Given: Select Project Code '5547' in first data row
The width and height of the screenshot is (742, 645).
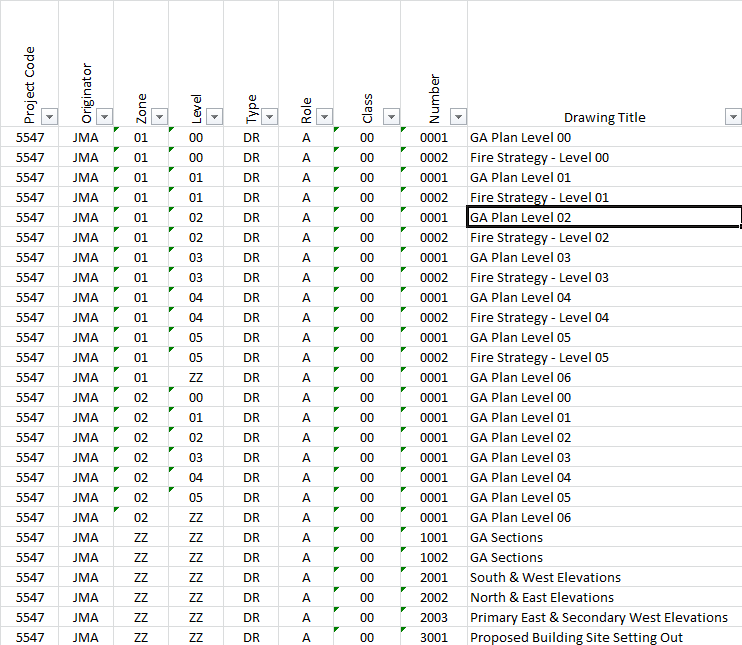Looking at the screenshot, I should pos(30,137).
